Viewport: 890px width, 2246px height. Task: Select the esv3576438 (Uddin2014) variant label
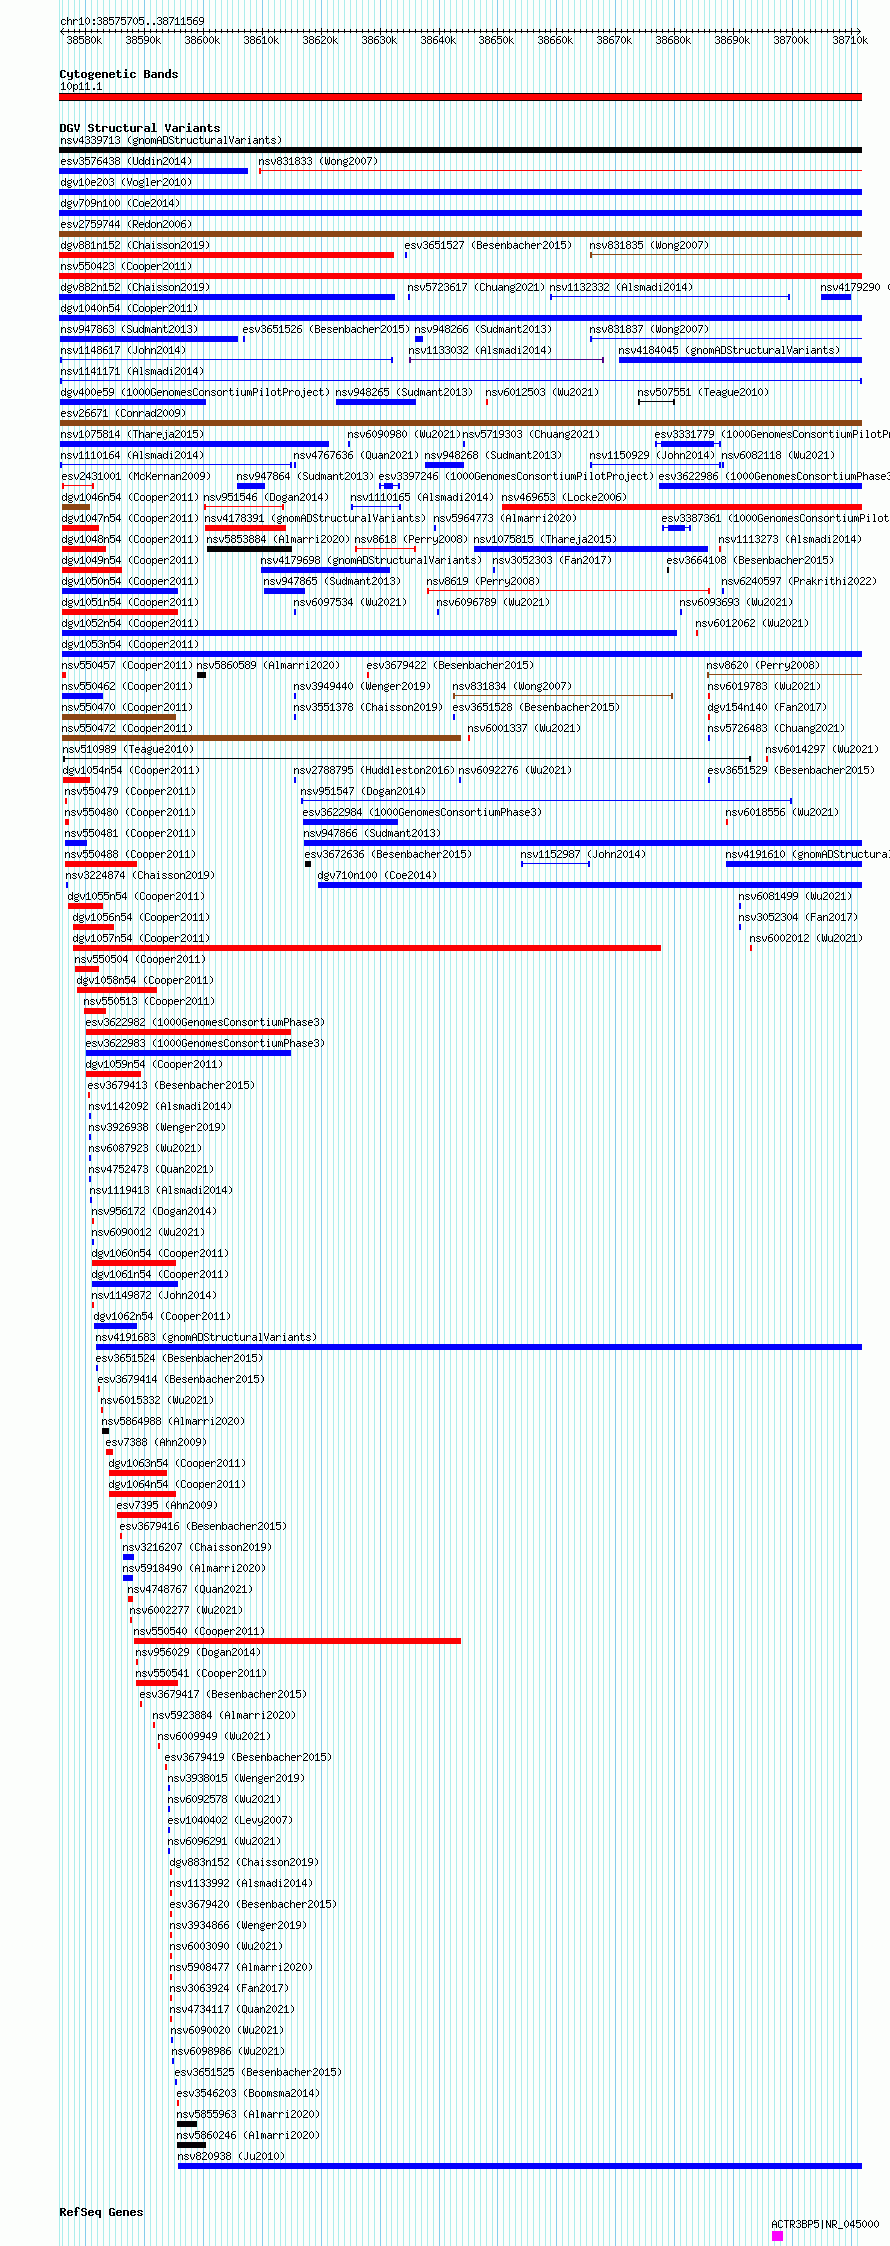126,161
